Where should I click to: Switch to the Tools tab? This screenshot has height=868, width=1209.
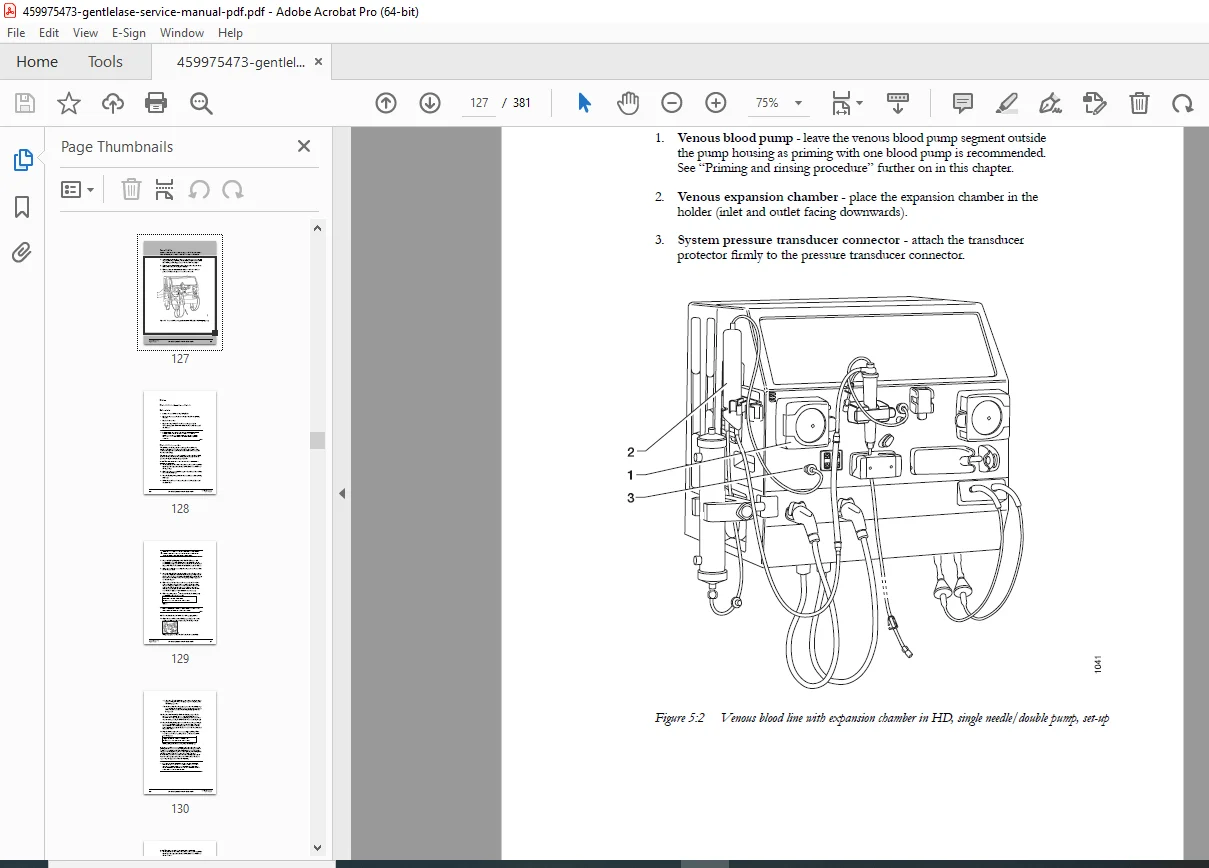coord(105,61)
